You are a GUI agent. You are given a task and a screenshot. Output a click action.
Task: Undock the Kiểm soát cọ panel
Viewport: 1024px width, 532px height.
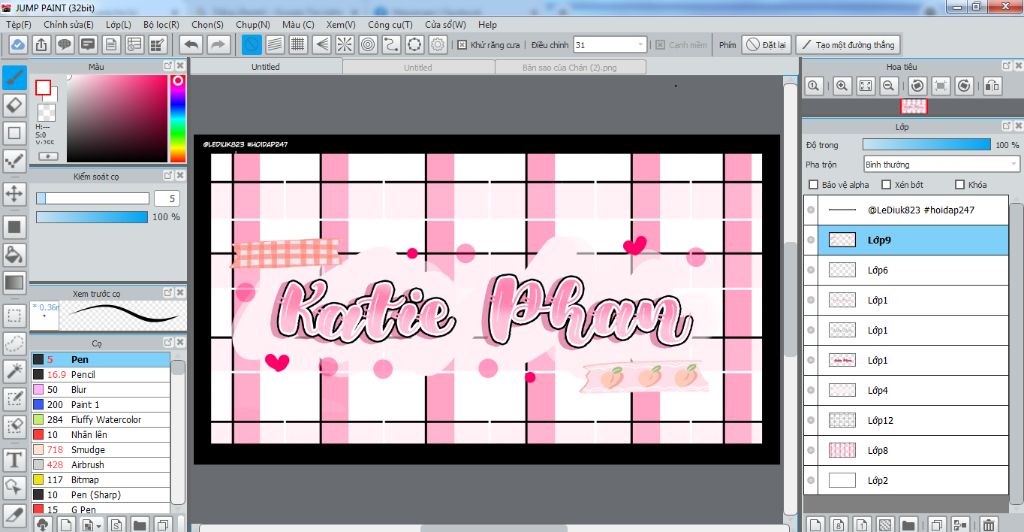pos(168,176)
